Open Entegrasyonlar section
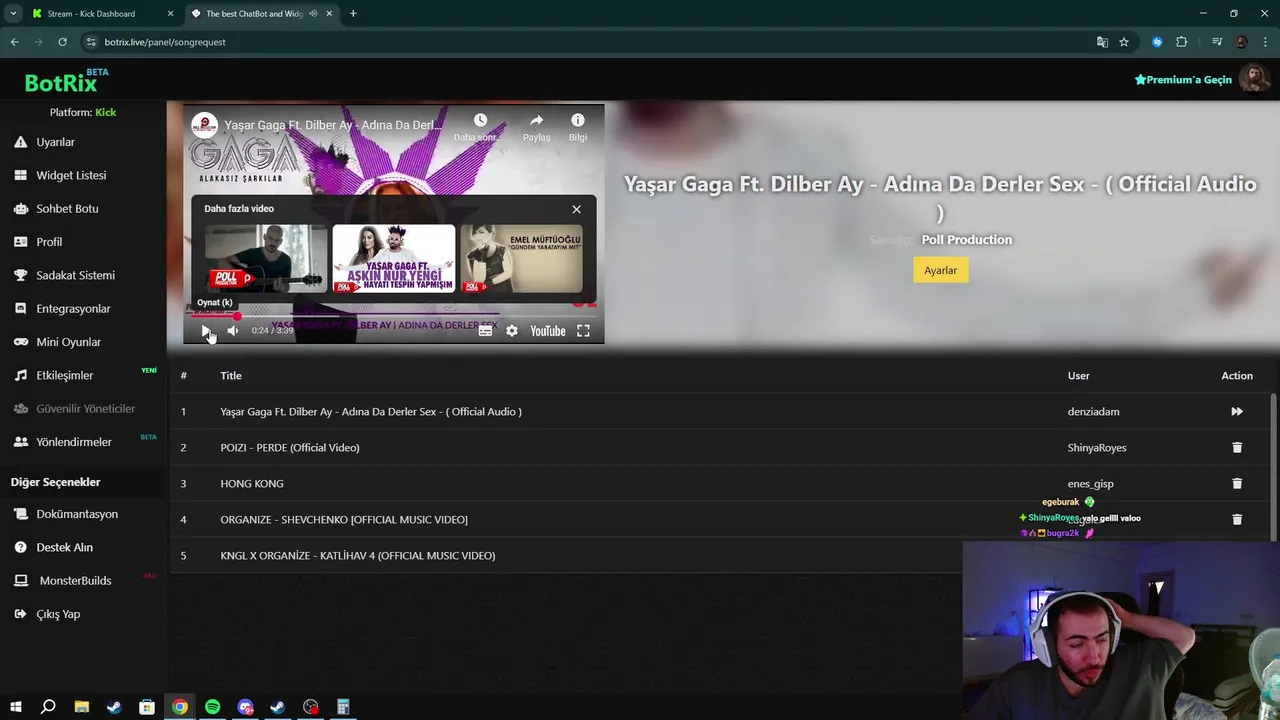This screenshot has height=720, width=1280. [73, 309]
